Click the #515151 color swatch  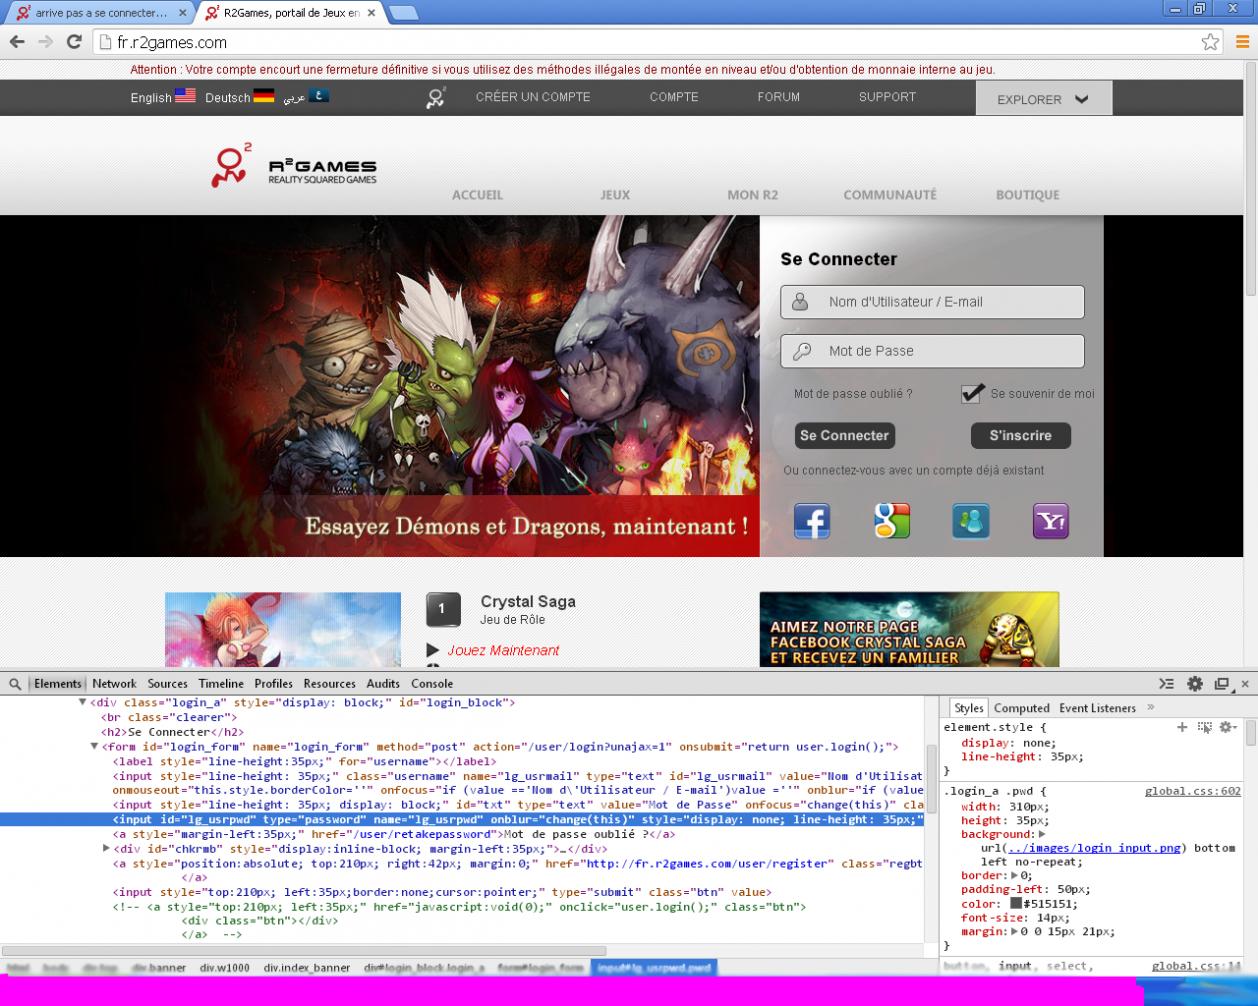(x=1015, y=903)
